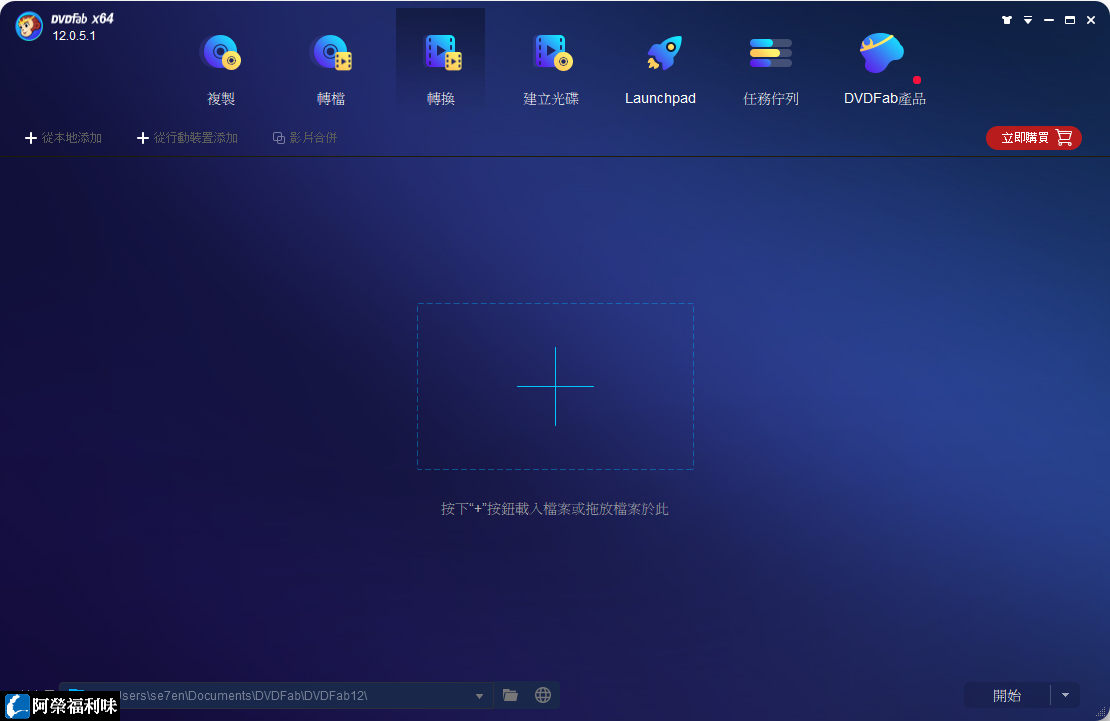Click the window corner resize grip
Screen dimensions: 1110x721
1102,713
